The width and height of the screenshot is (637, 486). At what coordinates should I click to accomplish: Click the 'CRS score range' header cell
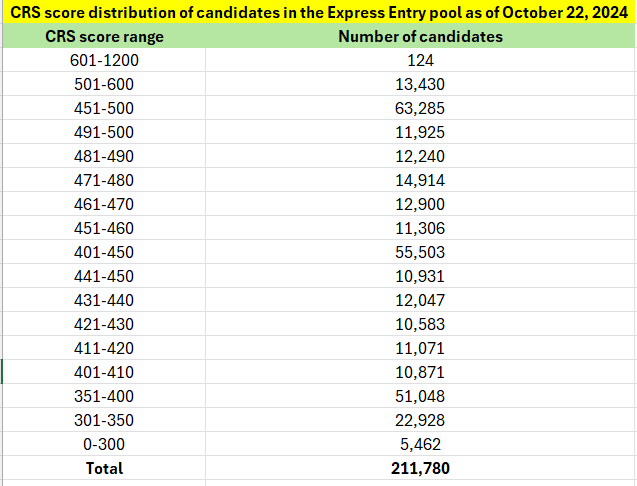[104, 36]
